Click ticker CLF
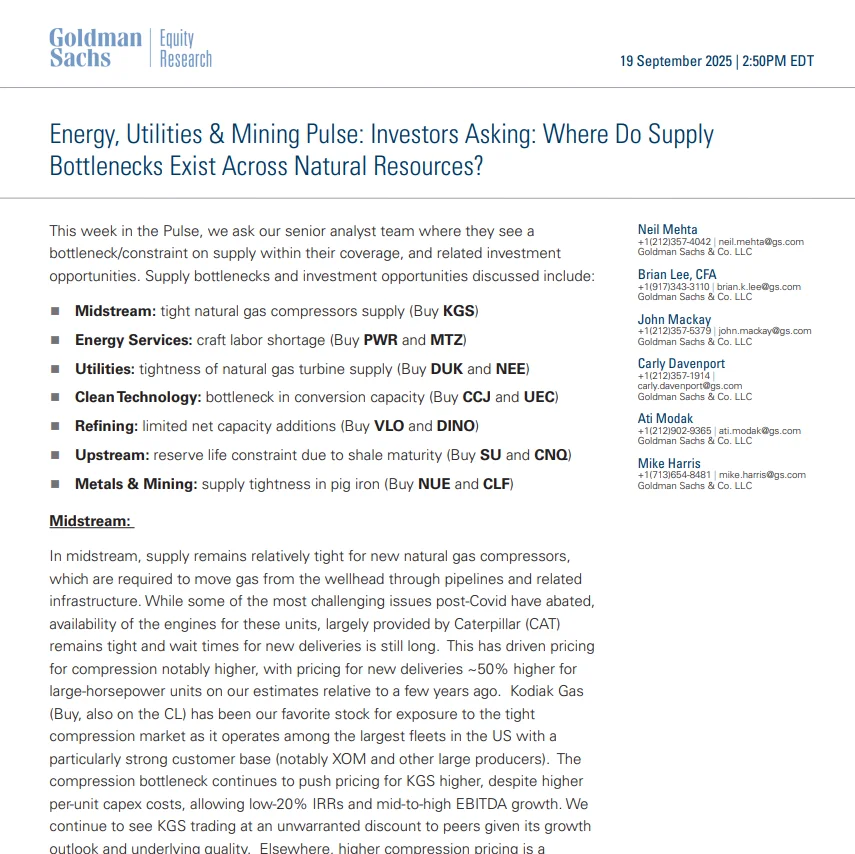The image size is (855, 854). pyautogui.click(x=496, y=484)
